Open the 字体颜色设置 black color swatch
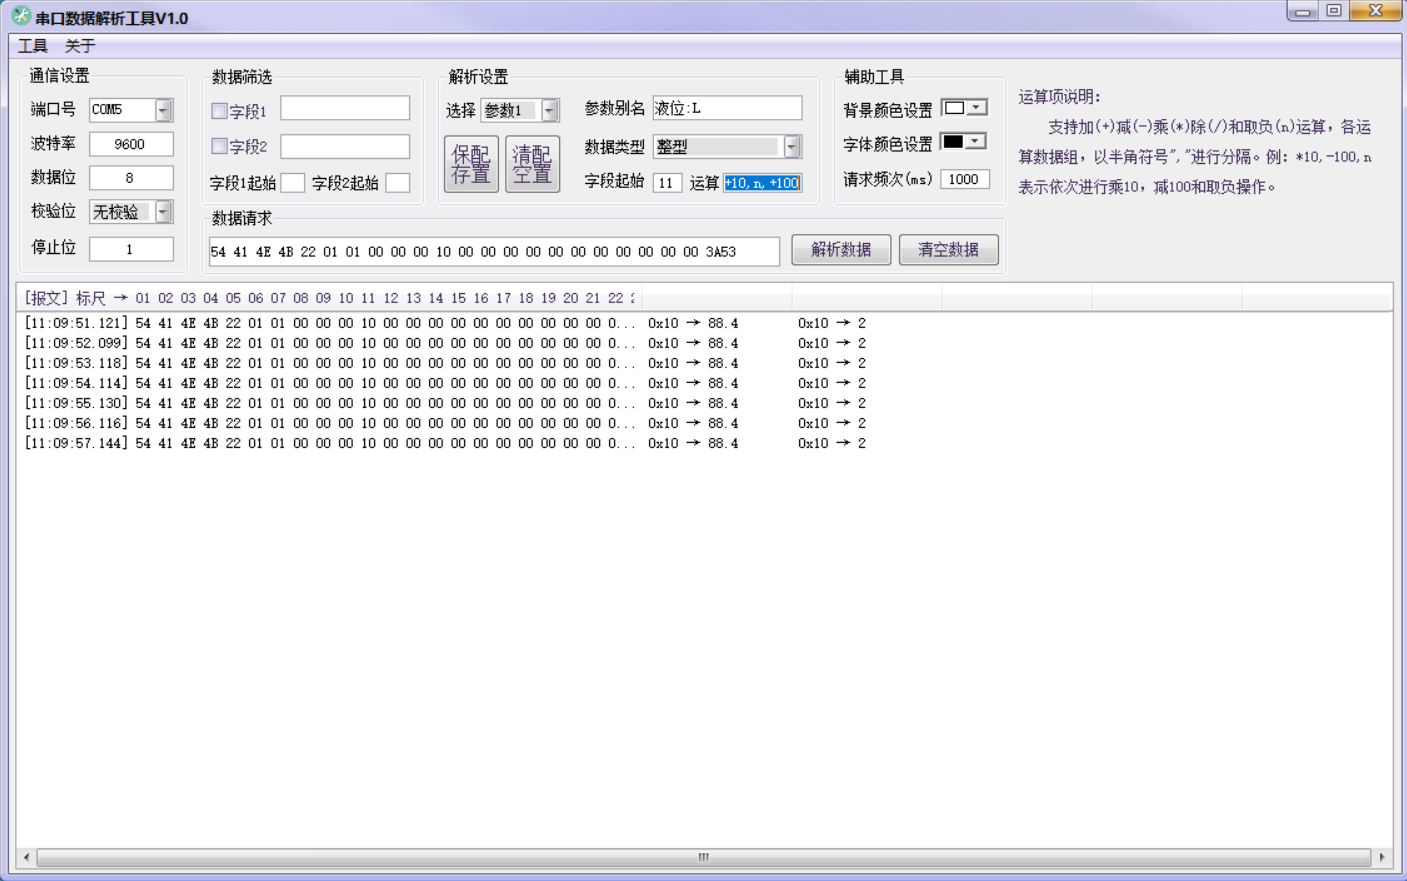 964,142
